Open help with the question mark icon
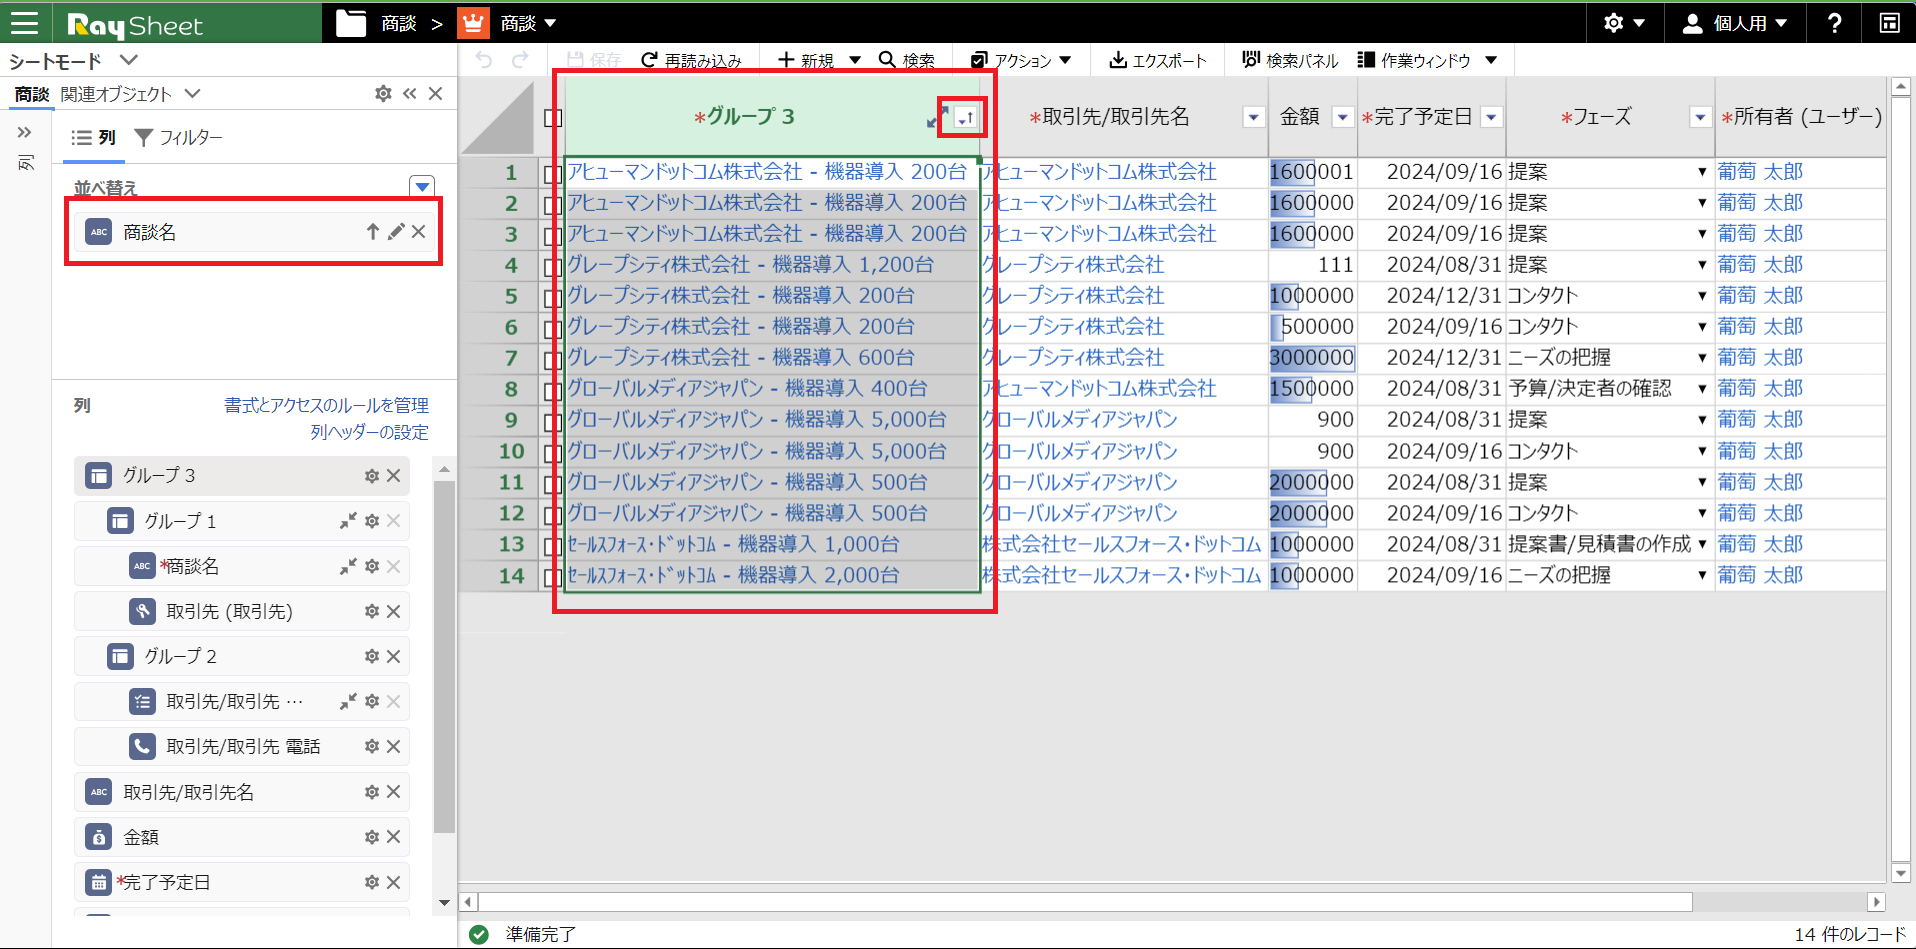The width and height of the screenshot is (1916, 949). point(1835,23)
